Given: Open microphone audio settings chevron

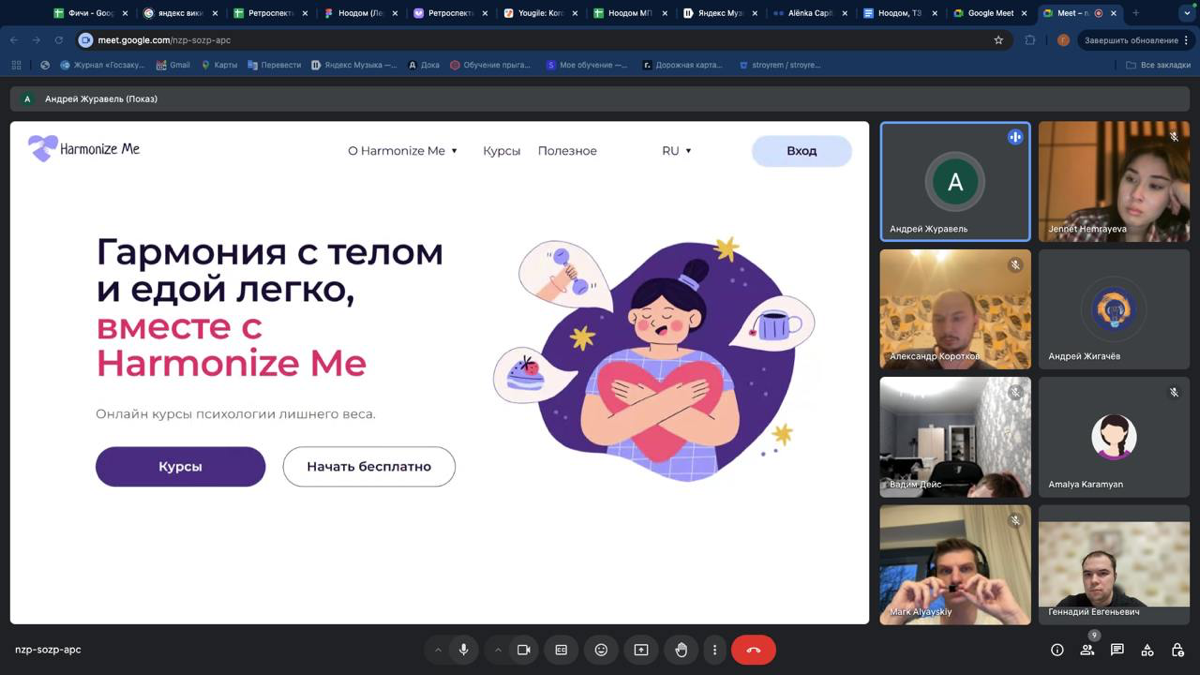Looking at the screenshot, I should (x=437, y=650).
